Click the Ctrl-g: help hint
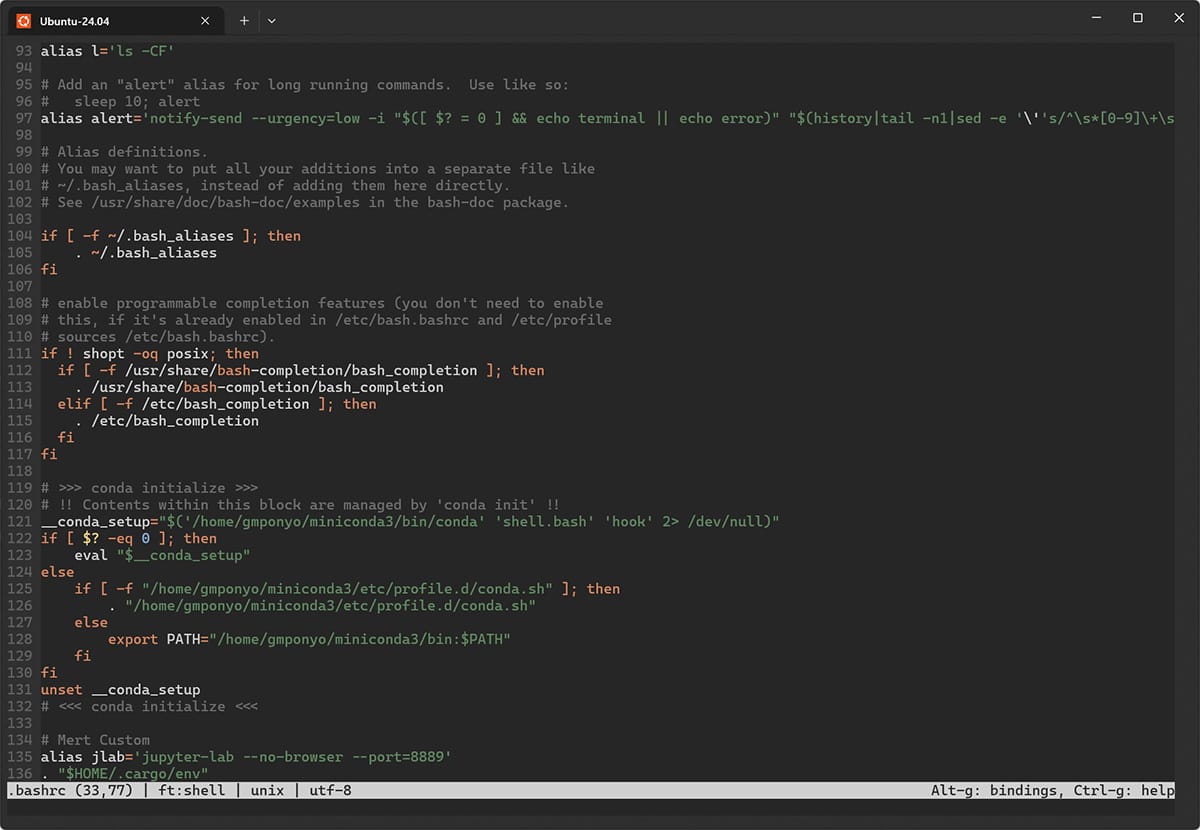1200x830 pixels. pyautogui.click(x=1125, y=791)
